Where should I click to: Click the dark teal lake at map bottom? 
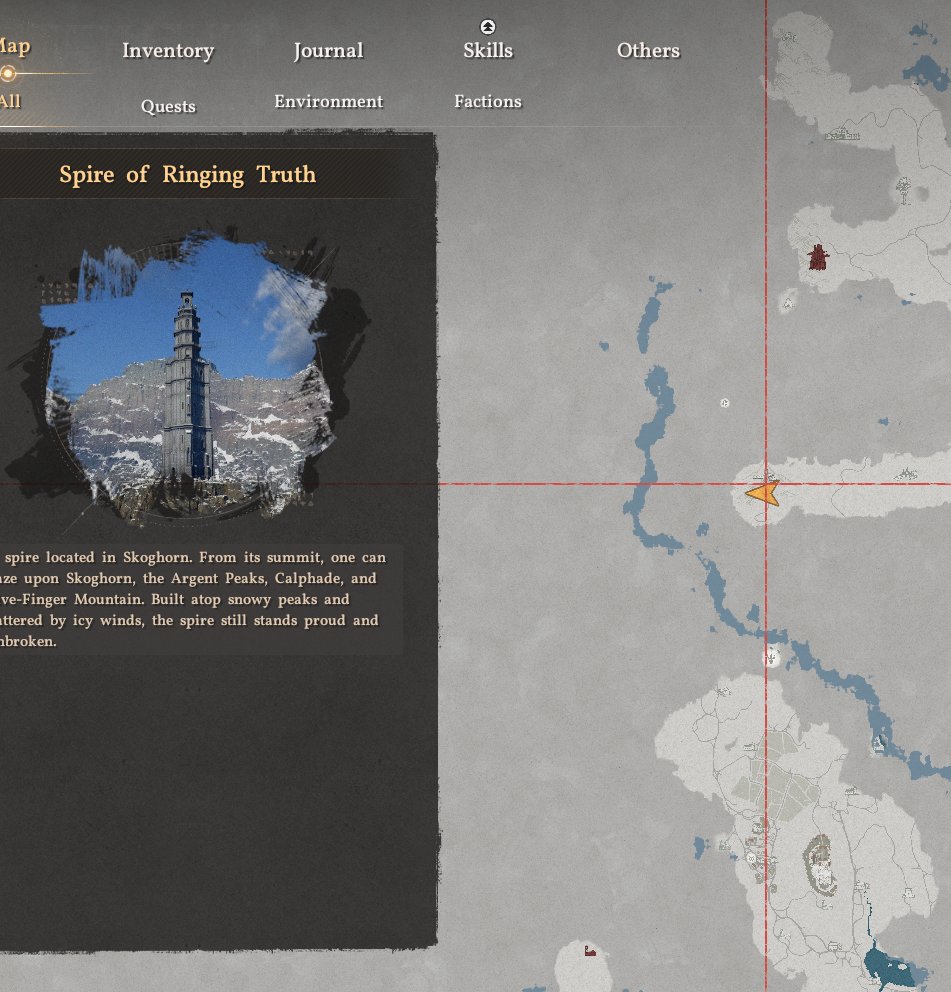[x=889, y=965]
